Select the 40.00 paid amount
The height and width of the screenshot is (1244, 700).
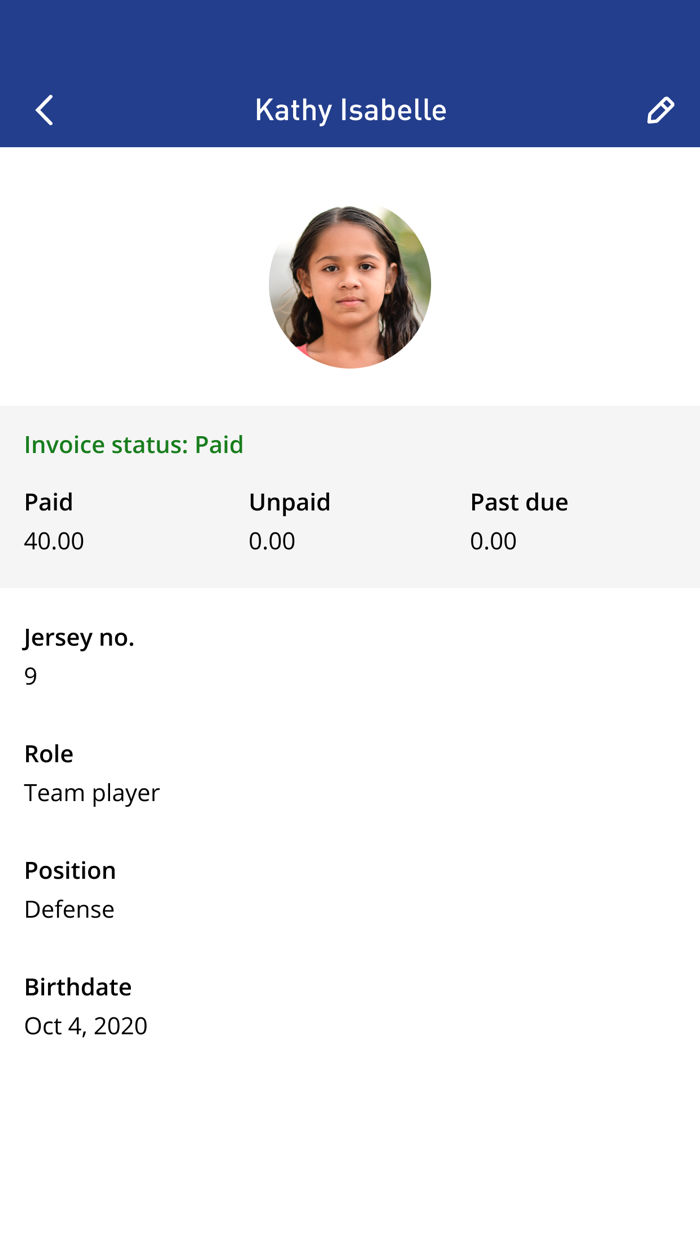(54, 541)
